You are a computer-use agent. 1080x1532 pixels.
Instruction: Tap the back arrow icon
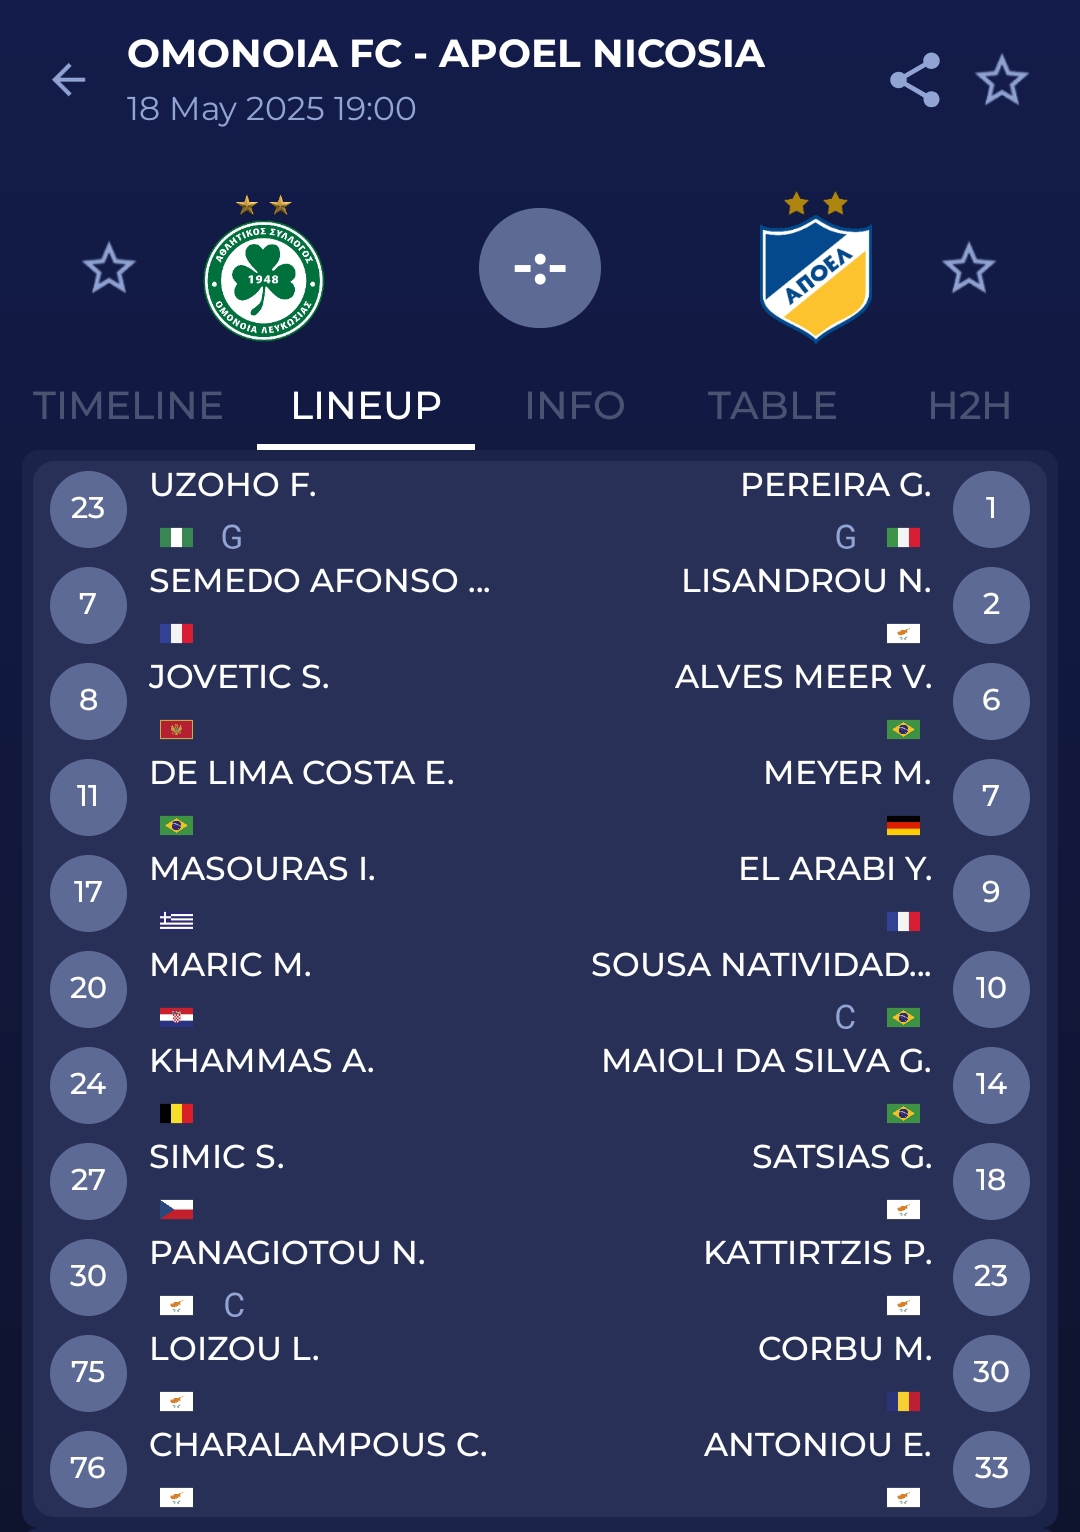(69, 80)
